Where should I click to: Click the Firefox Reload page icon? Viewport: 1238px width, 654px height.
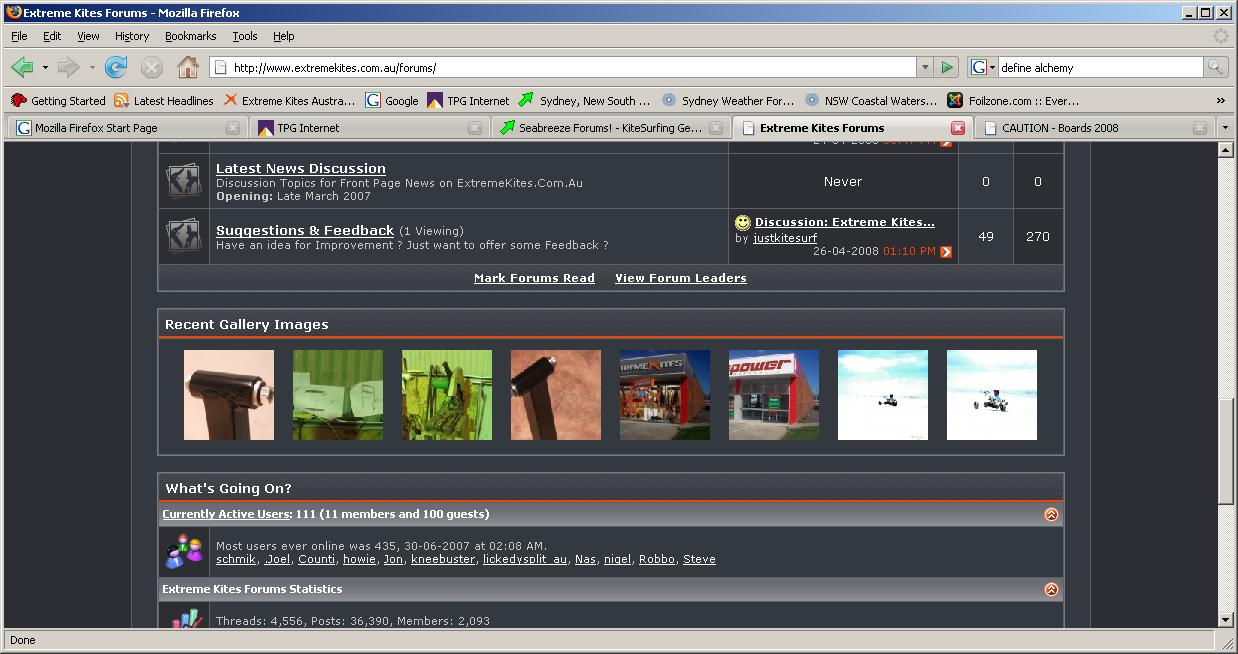116,67
